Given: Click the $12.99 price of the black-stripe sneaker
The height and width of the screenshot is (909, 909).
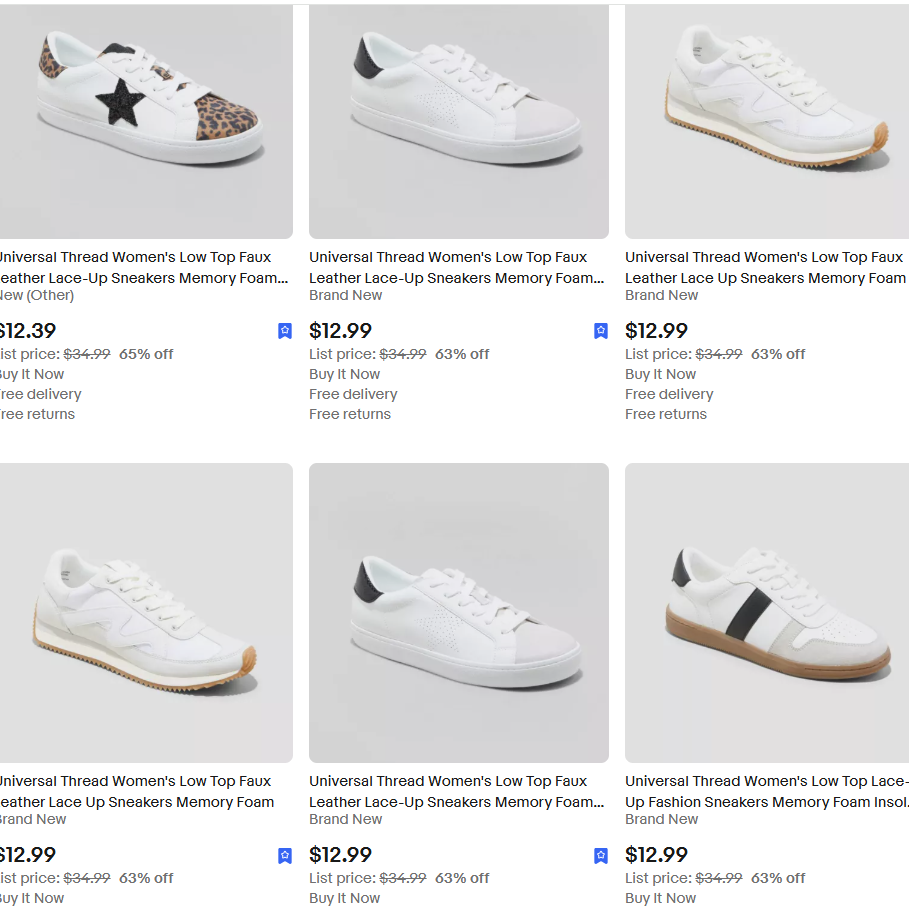Looking at the screenshot, I should 656,855.
